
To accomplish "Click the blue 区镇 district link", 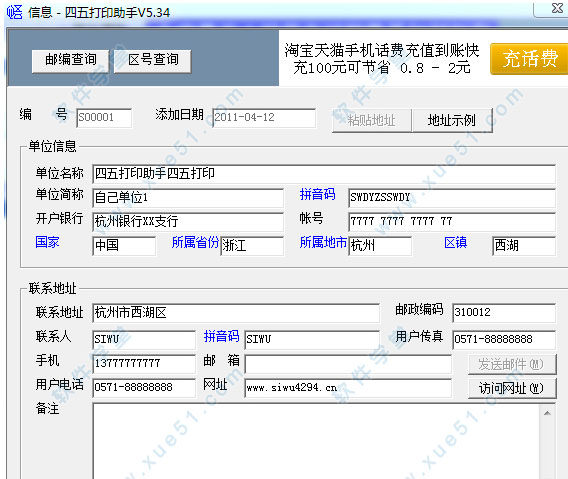I will click(x=455, y=242).
